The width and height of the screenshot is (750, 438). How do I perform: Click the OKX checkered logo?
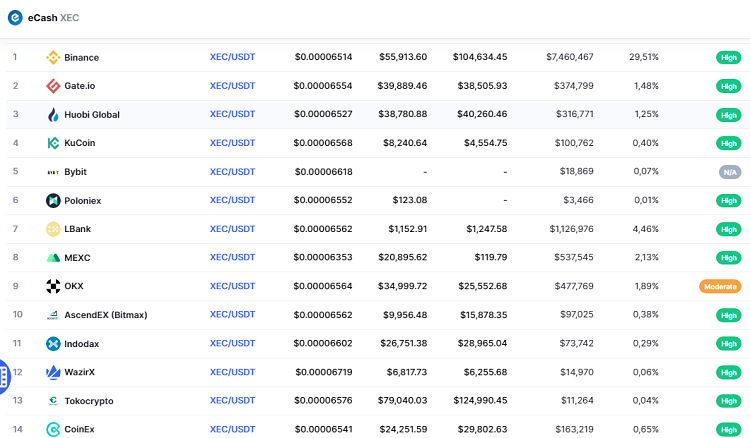click(x=53, y=287)
